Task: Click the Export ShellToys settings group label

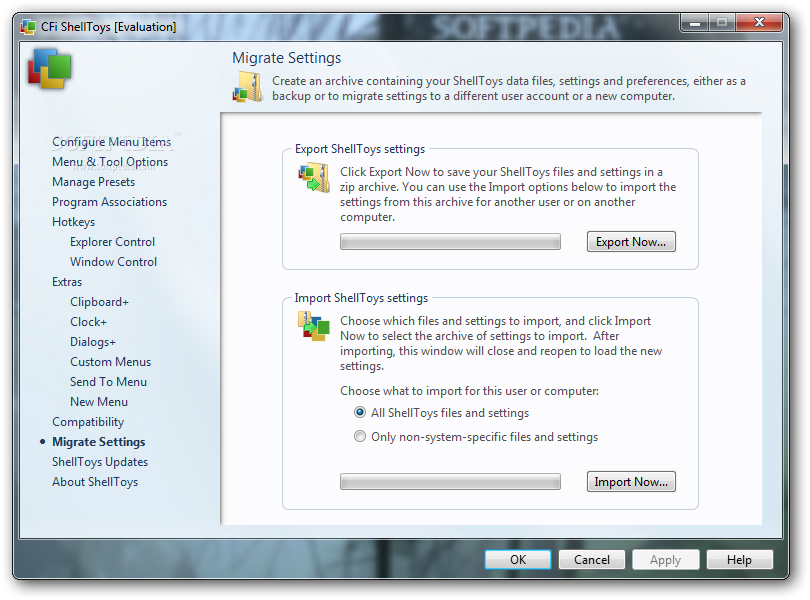Action: tap(360, 149)
